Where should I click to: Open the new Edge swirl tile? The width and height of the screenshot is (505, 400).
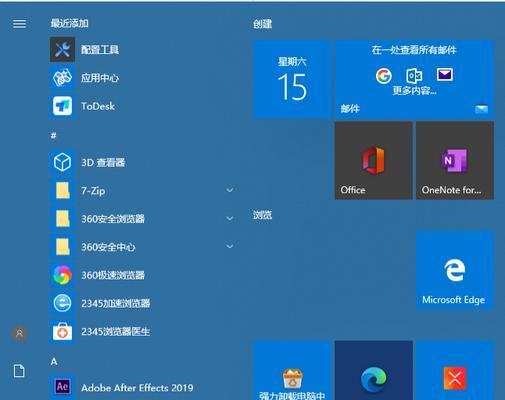tap(373, 370)
